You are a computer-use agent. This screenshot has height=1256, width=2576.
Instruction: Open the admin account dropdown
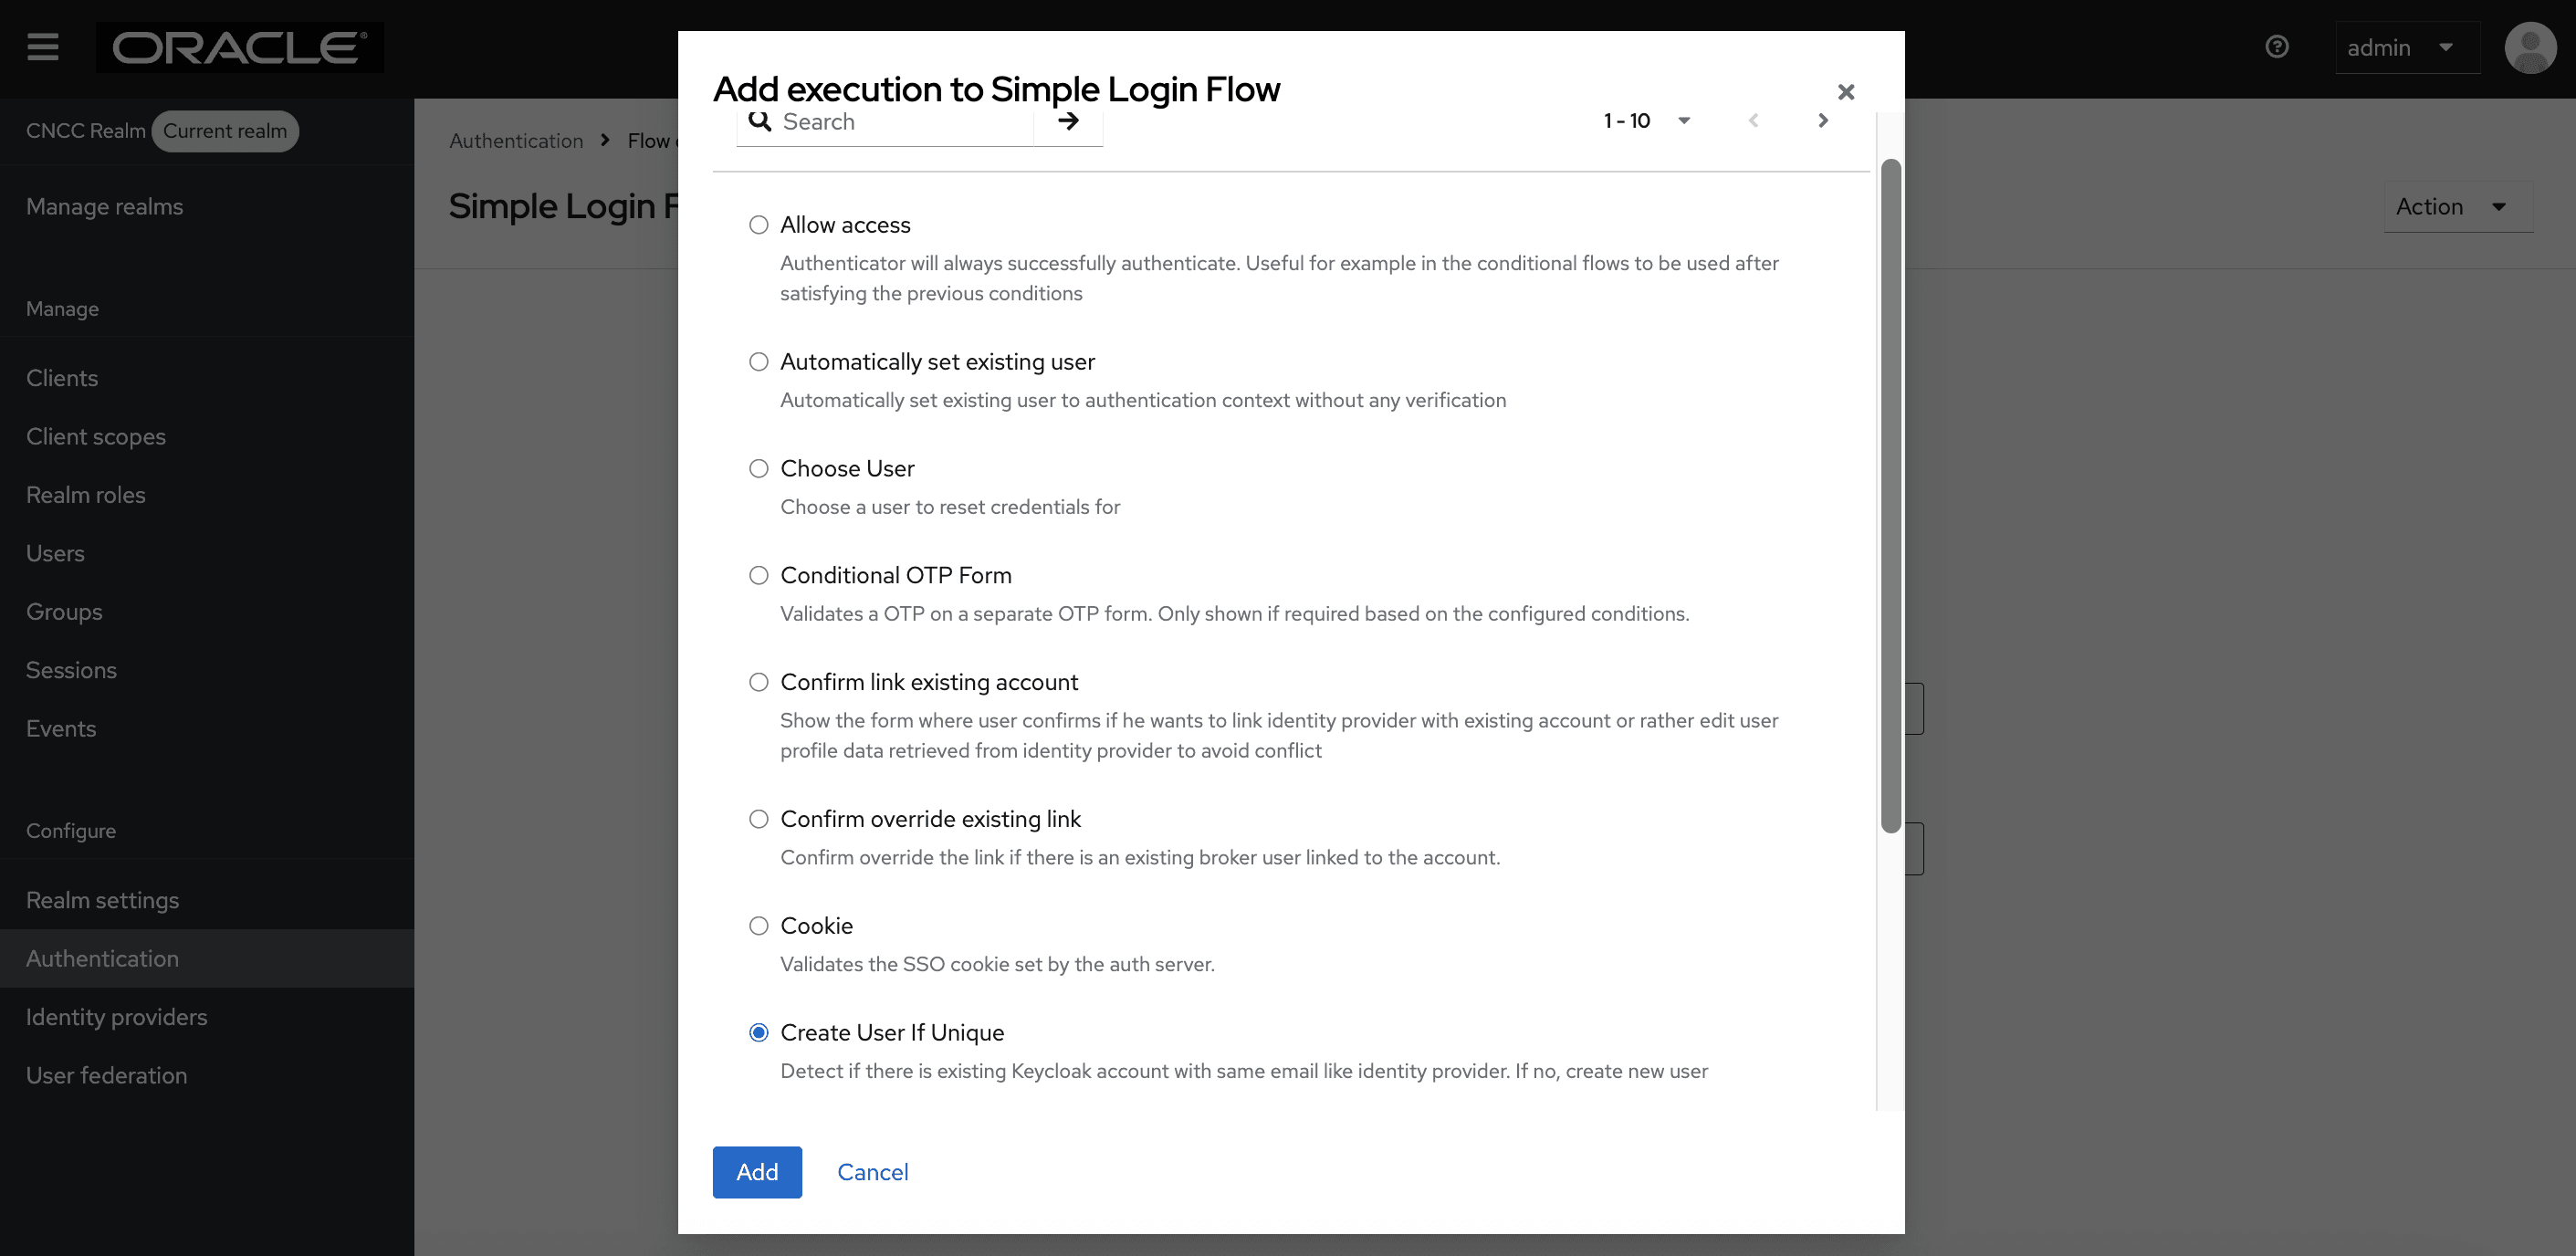coord(2406,47)
